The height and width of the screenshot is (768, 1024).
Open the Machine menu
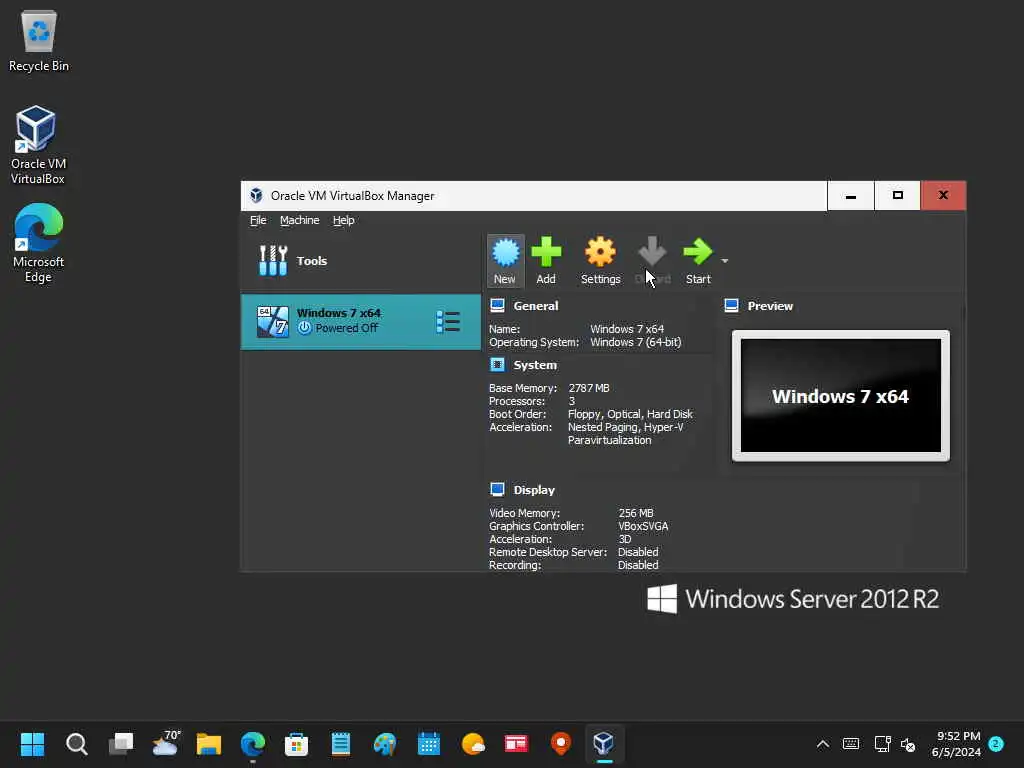300,220
